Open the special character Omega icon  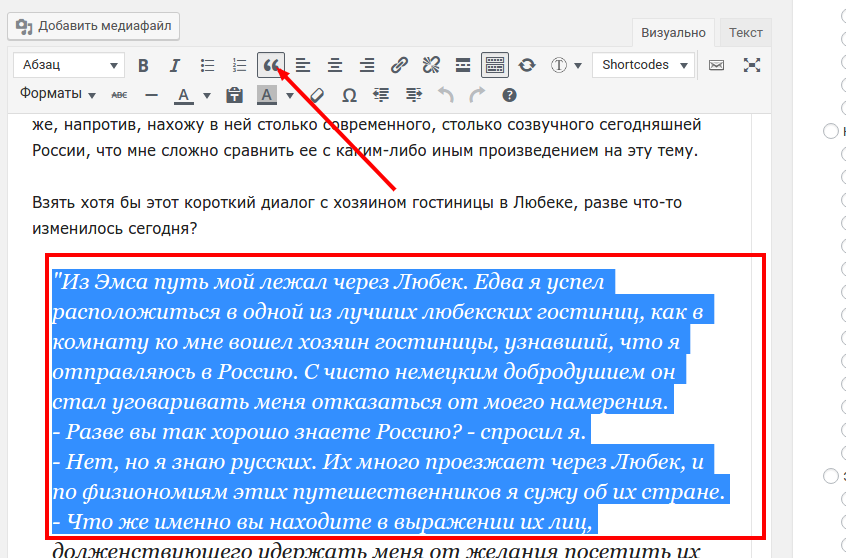(x=349, y=96)
